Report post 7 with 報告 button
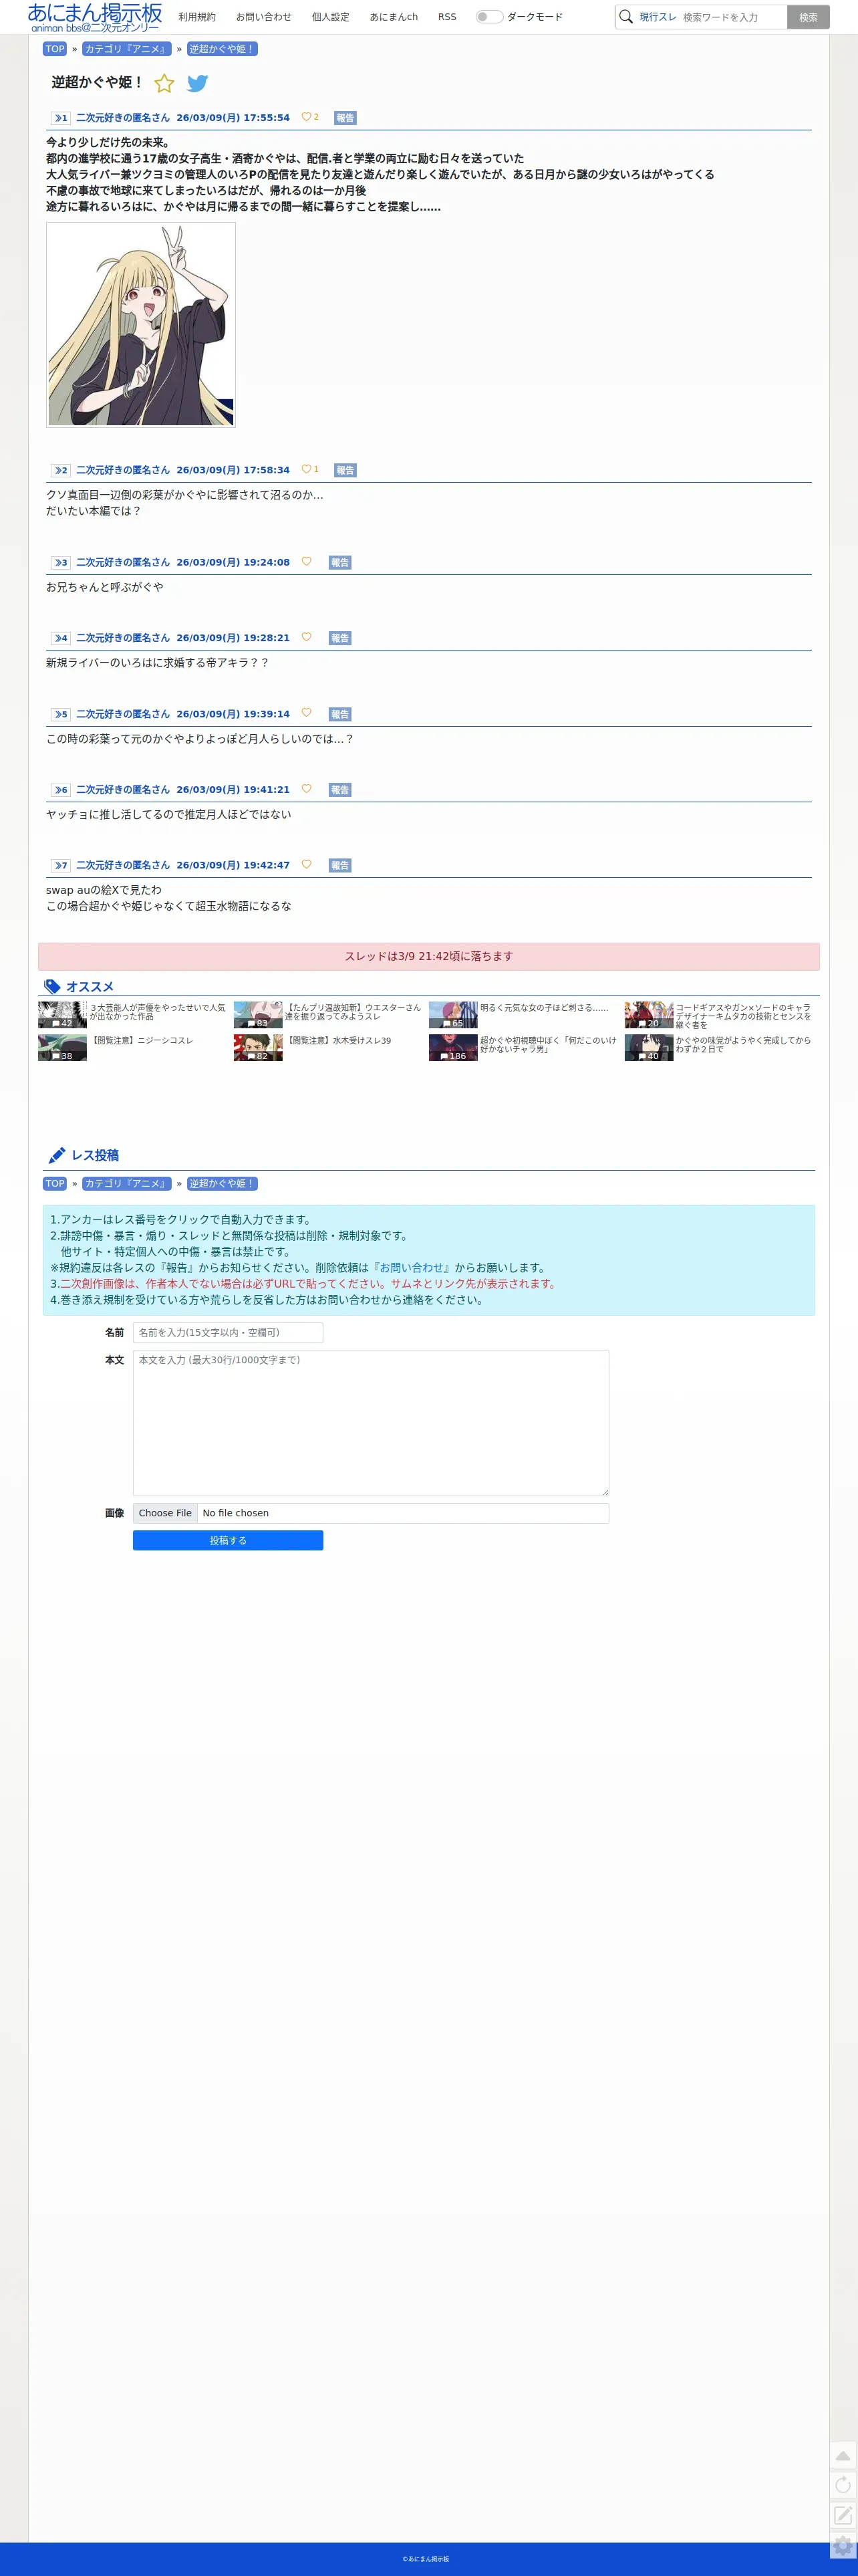This screenshot has width=858, height=2576. tap(340, 865)
